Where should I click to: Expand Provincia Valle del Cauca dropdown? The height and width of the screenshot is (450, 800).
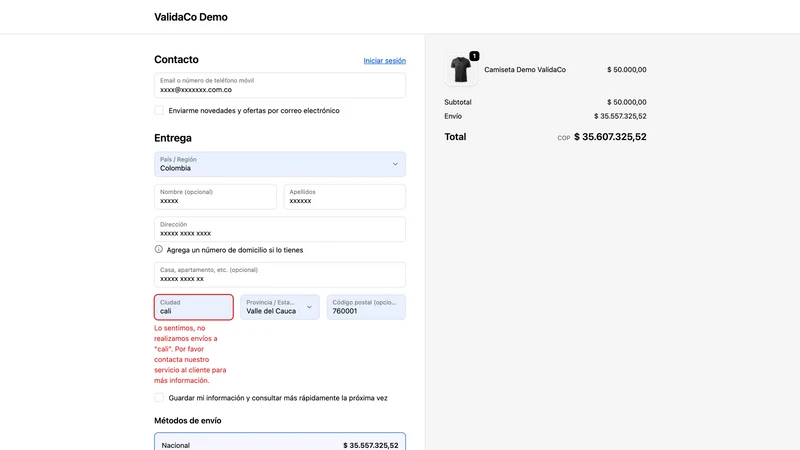coord(280,307)
